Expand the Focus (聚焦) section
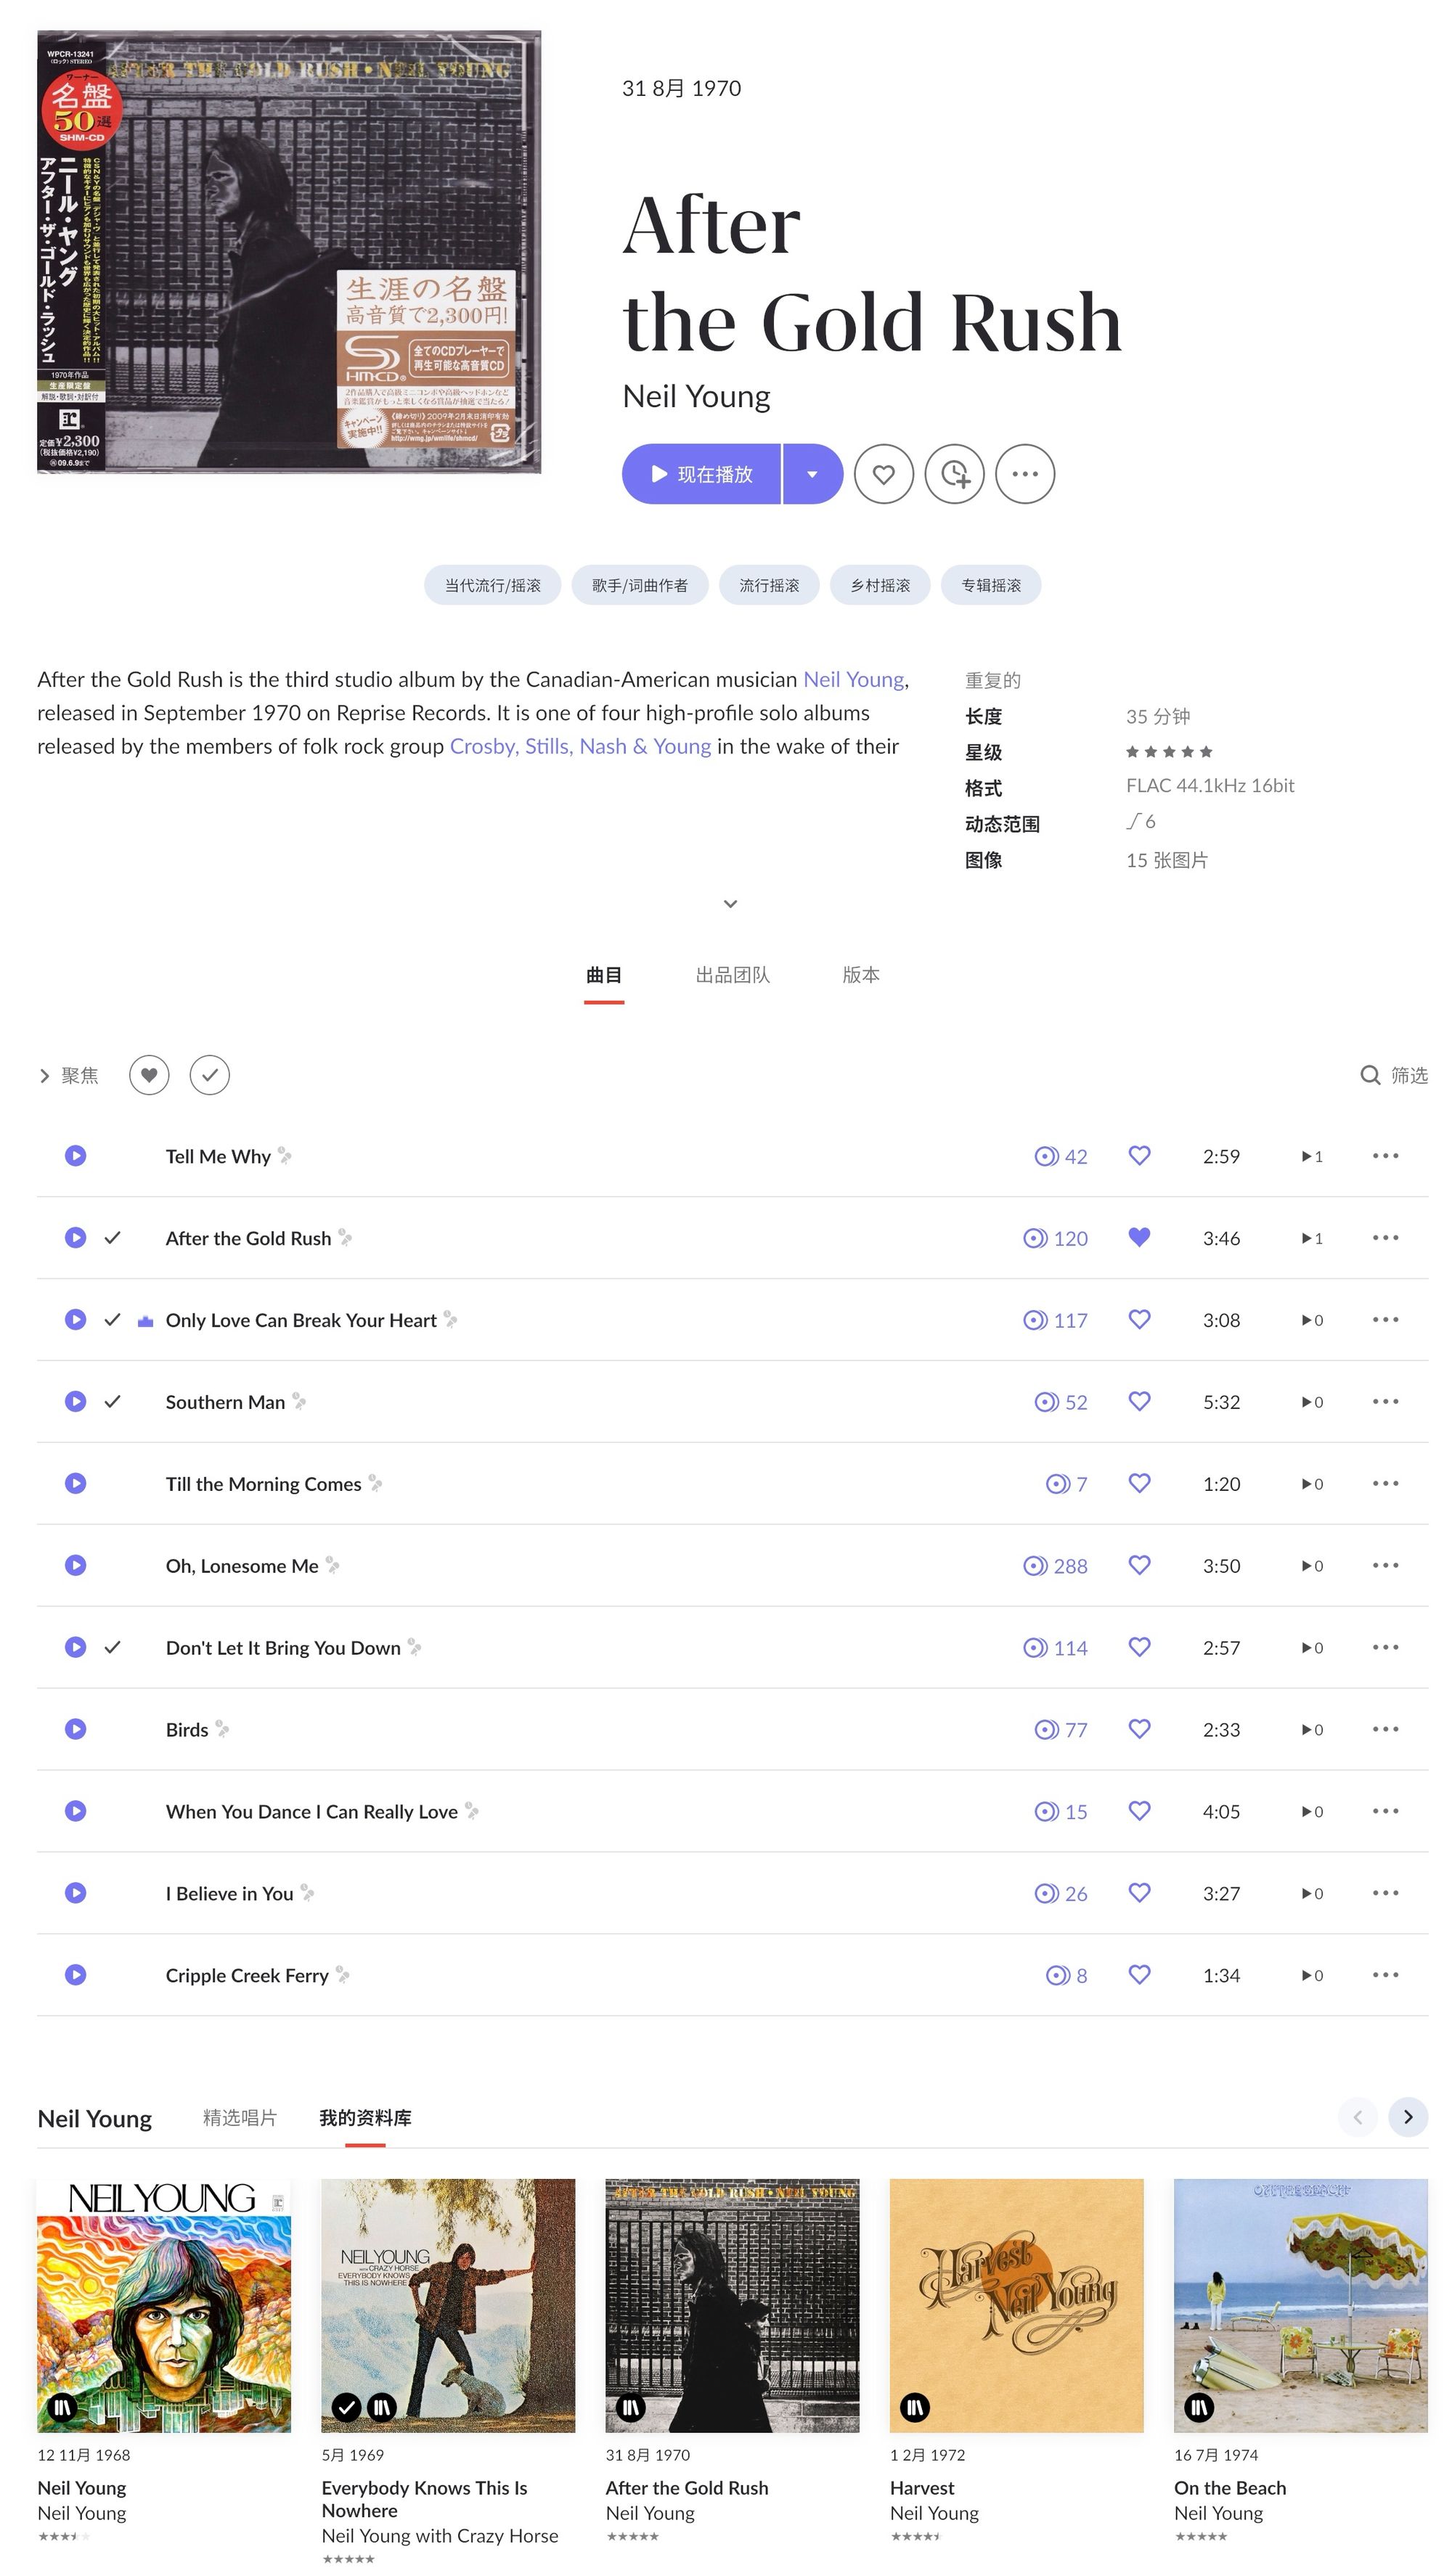Viewport: 1452px width, 2576px height. [68, 1075]
